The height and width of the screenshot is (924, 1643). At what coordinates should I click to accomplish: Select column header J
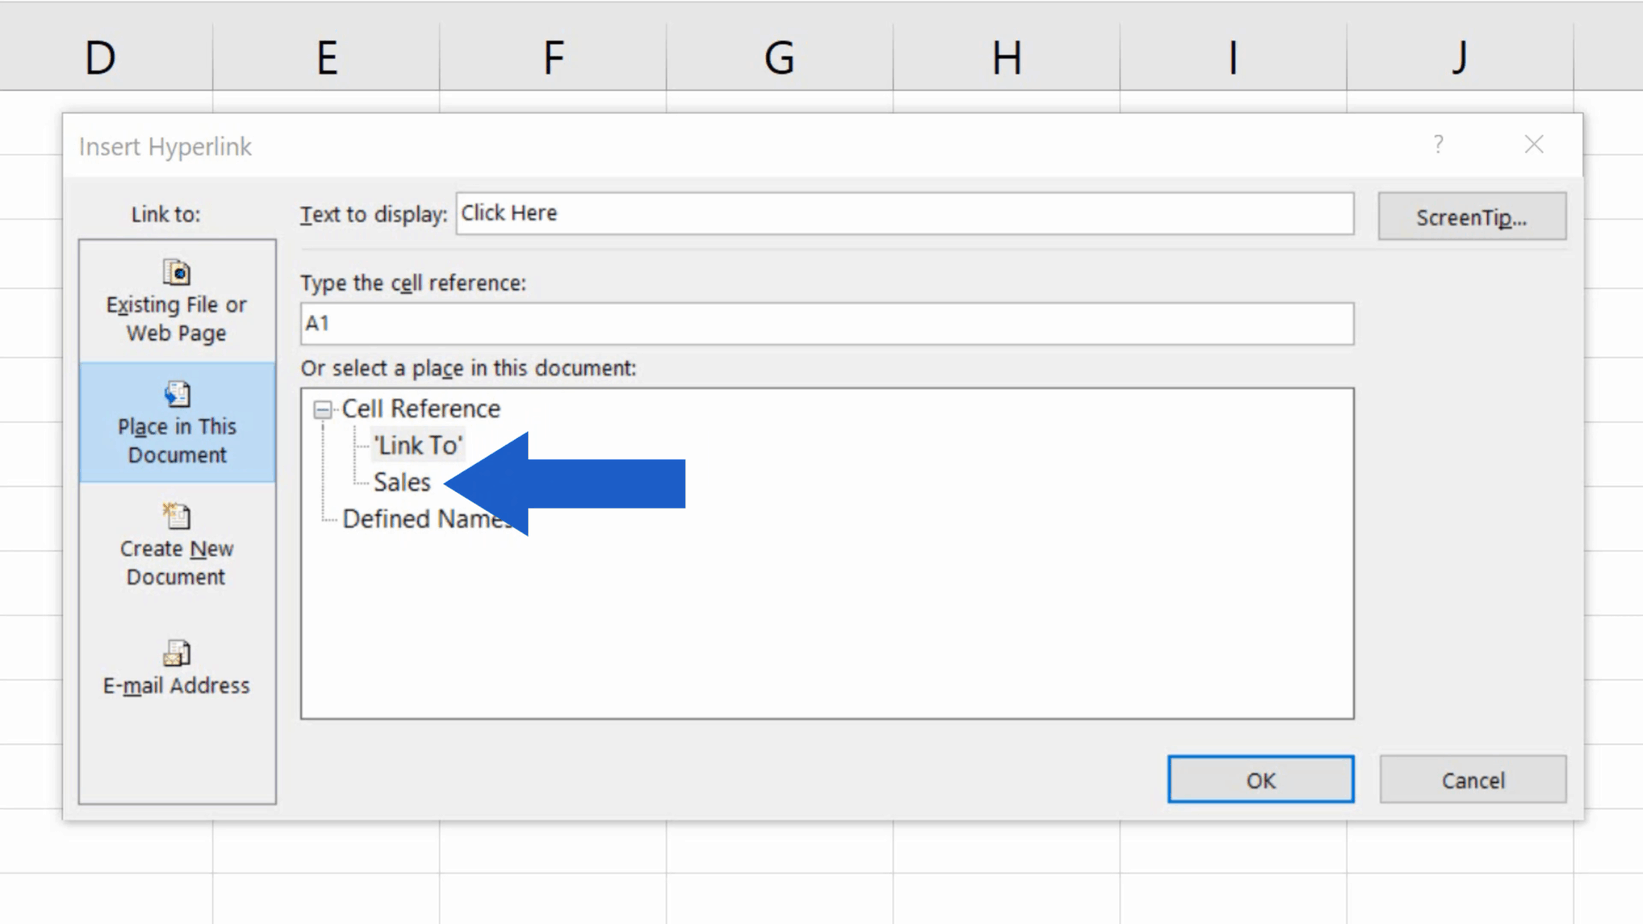coord(1458,57)
